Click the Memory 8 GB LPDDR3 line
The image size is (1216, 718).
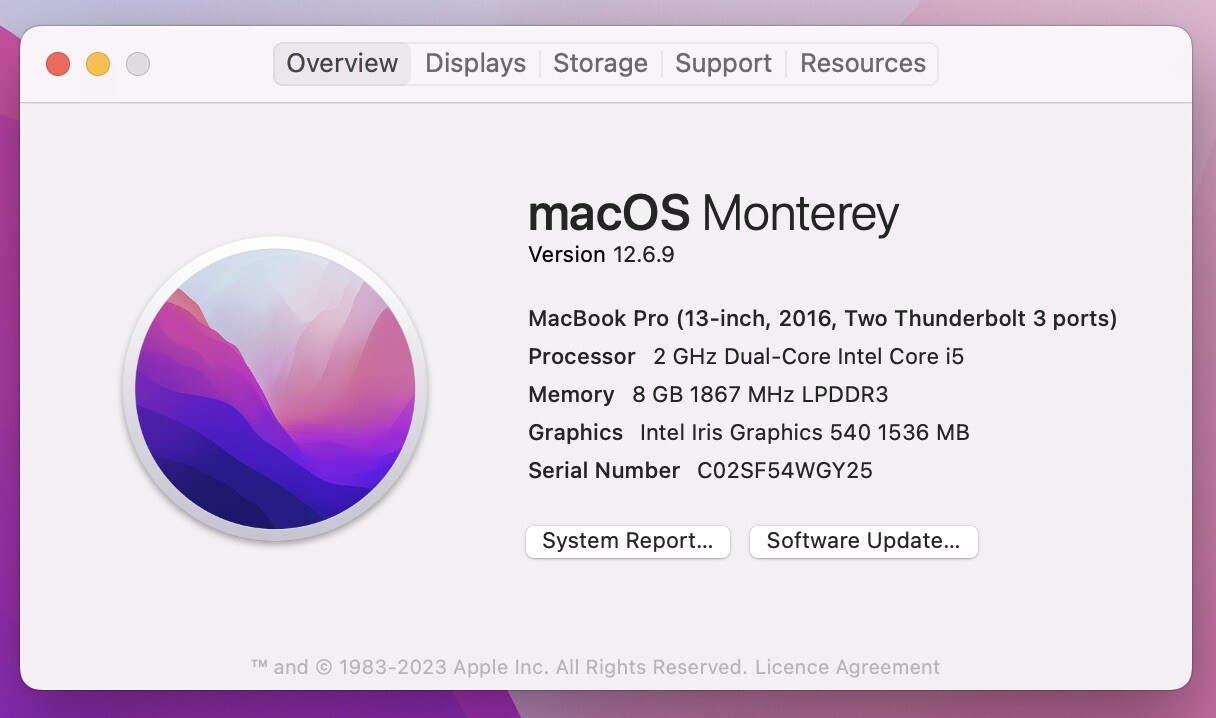[x=708, y=395]
